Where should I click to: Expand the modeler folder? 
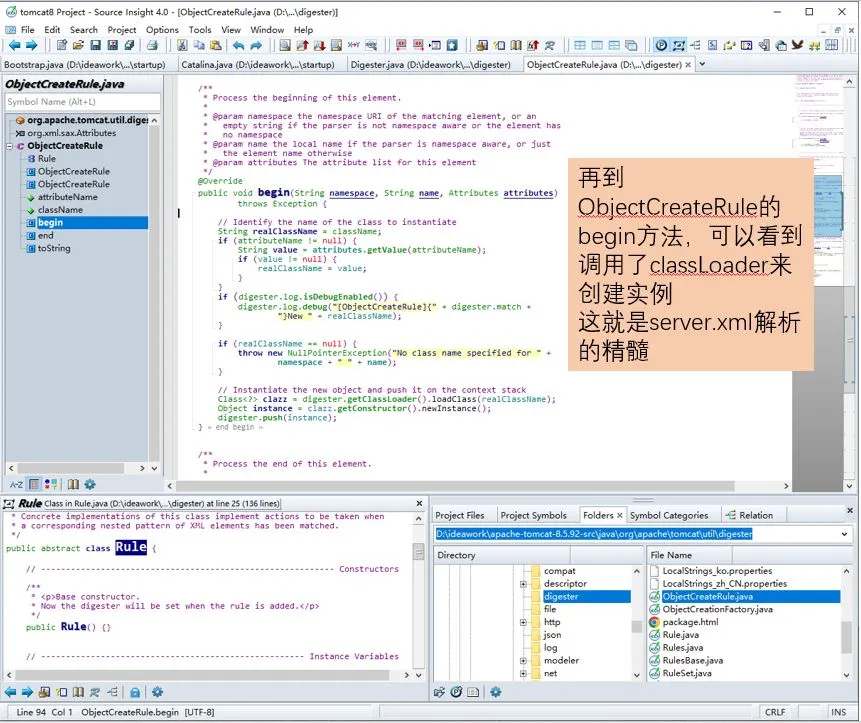(x=523, y=661)
